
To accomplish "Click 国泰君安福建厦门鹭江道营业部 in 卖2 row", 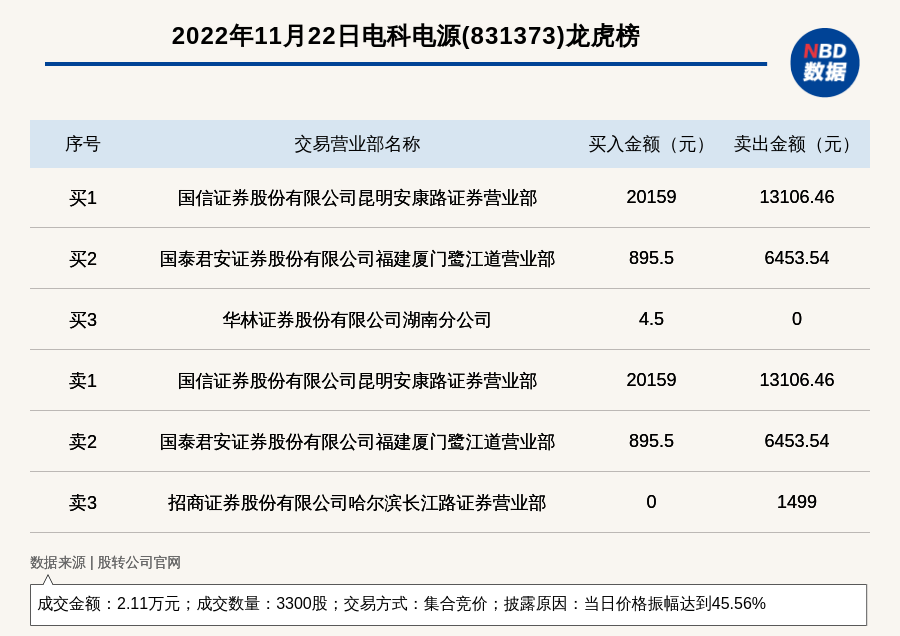I will tap(357, 442).
